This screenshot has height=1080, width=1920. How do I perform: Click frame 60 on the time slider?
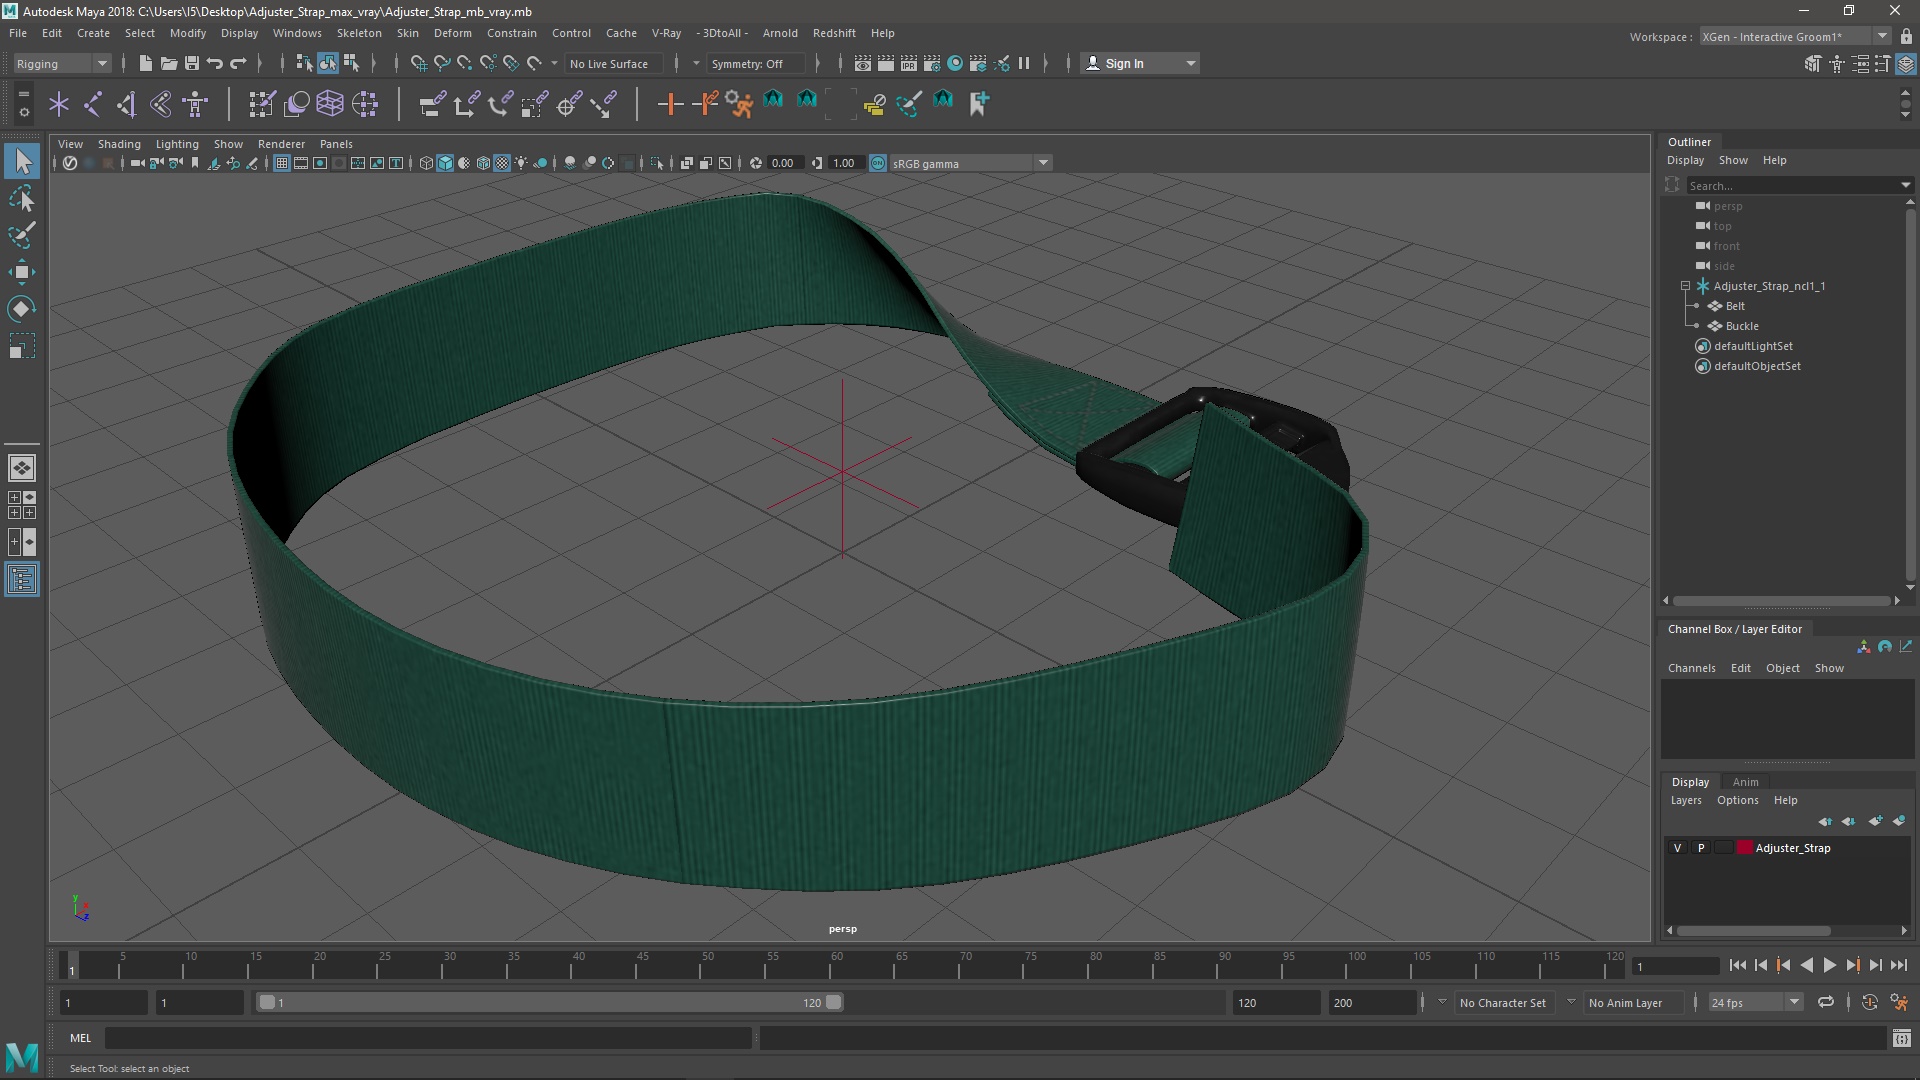click(x=837, y=965)
